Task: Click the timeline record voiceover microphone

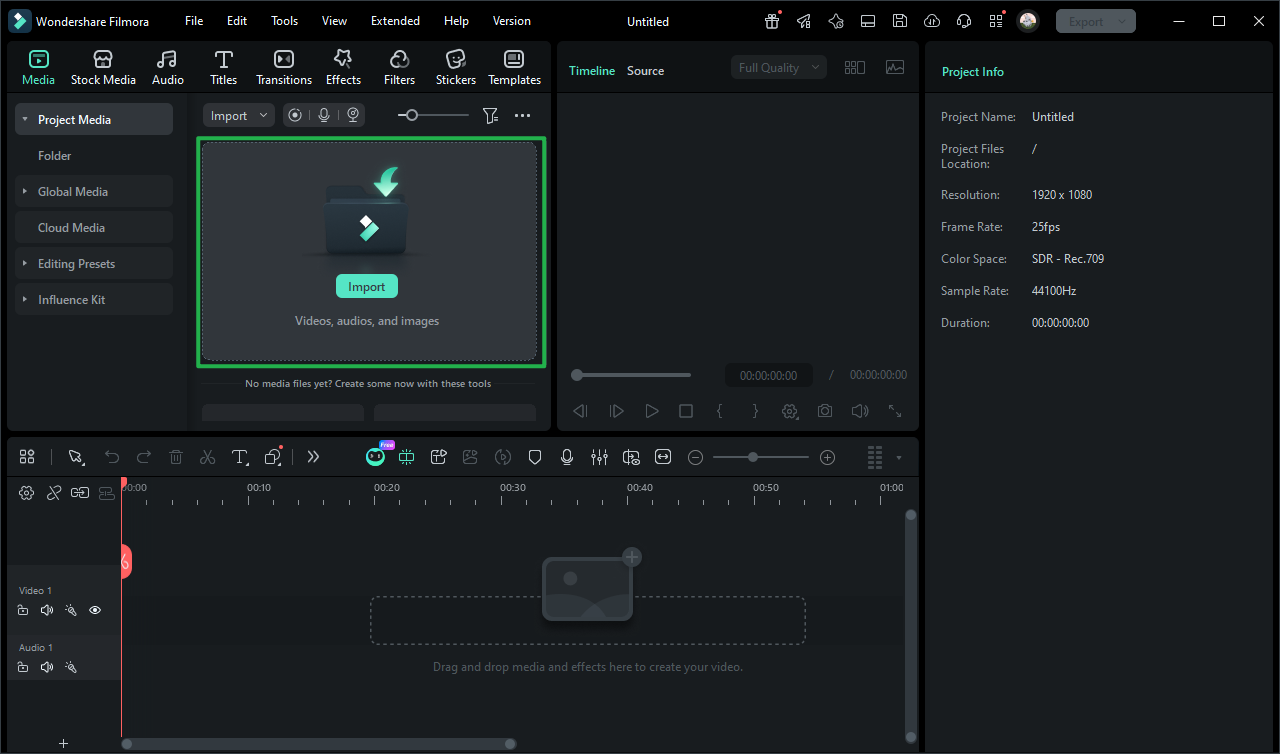Action: [567, 457]
